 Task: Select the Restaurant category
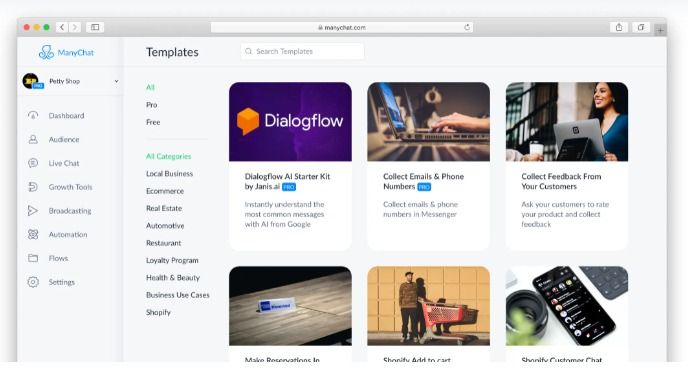point(163,243)
